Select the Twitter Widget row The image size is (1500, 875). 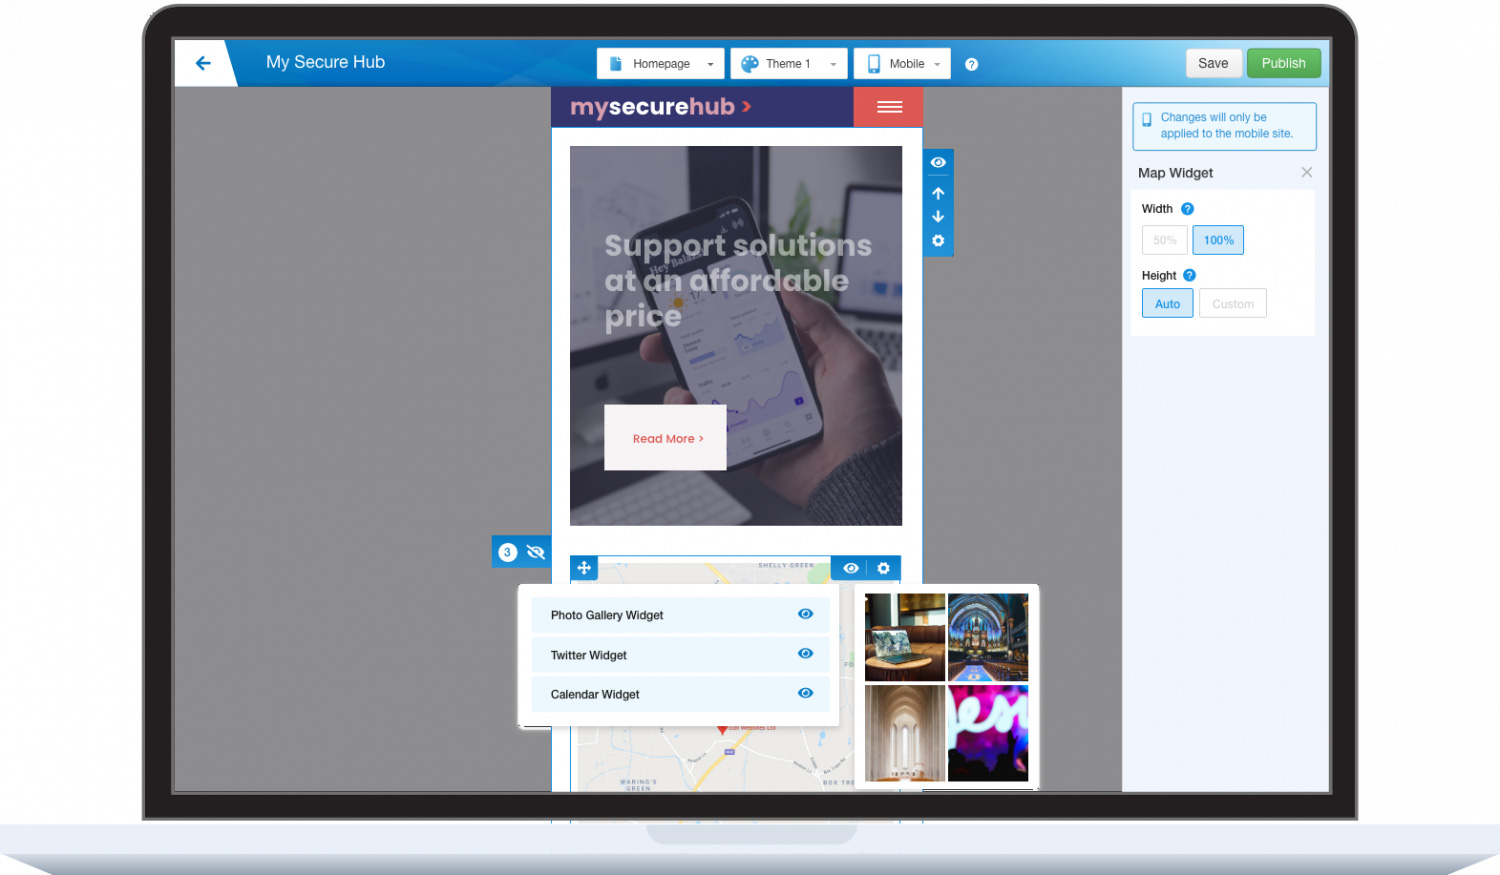(680, 655)
